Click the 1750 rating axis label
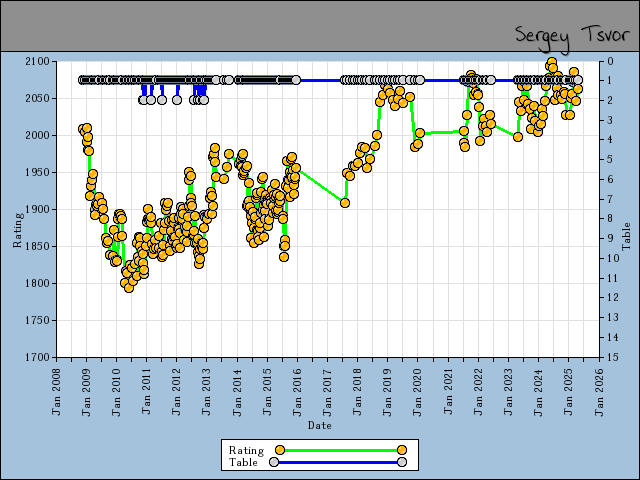This screenshot has height=480, width=640. [x=37, y=320]
